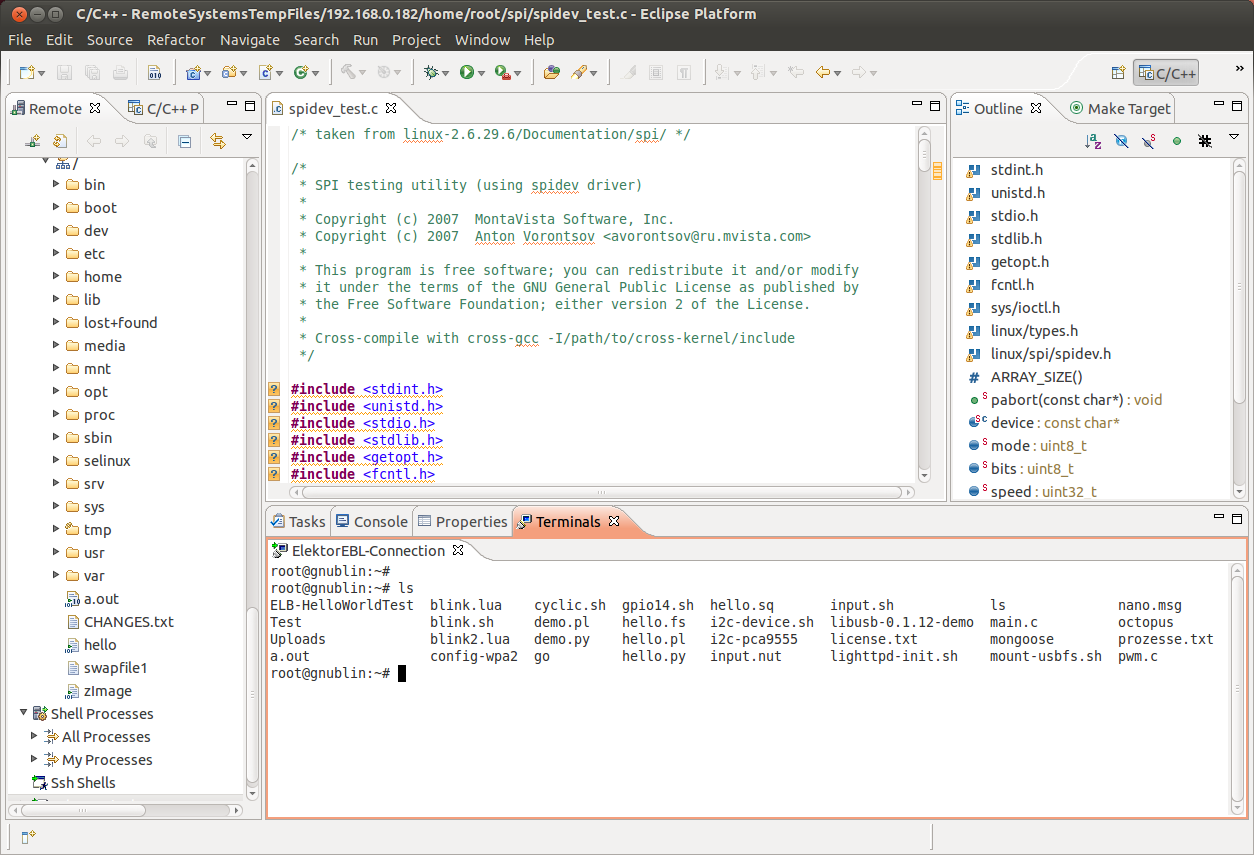Click the Back navigation arrow in toolbar
Viewport: 1254px width, 855px height.
823,72
